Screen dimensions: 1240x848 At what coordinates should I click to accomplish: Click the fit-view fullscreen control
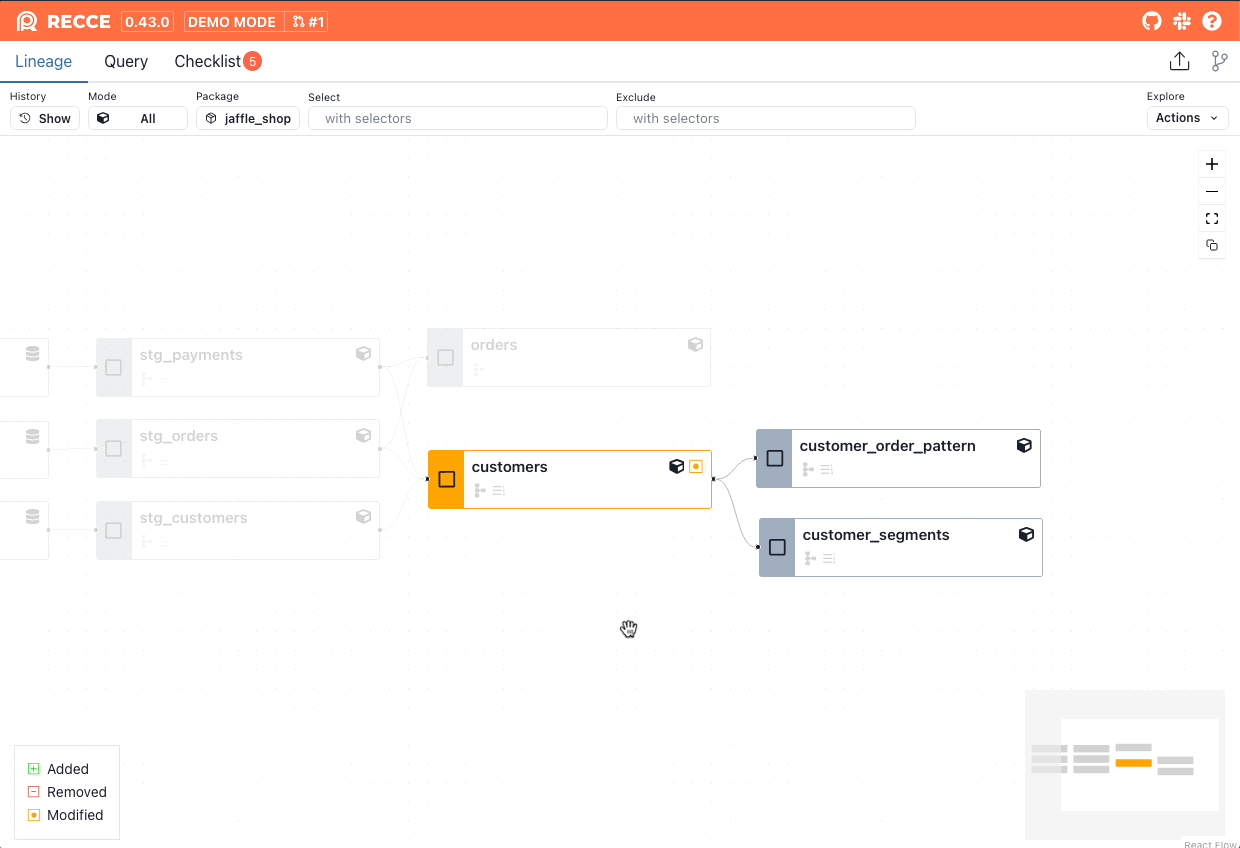click(x=1211, y=218)
